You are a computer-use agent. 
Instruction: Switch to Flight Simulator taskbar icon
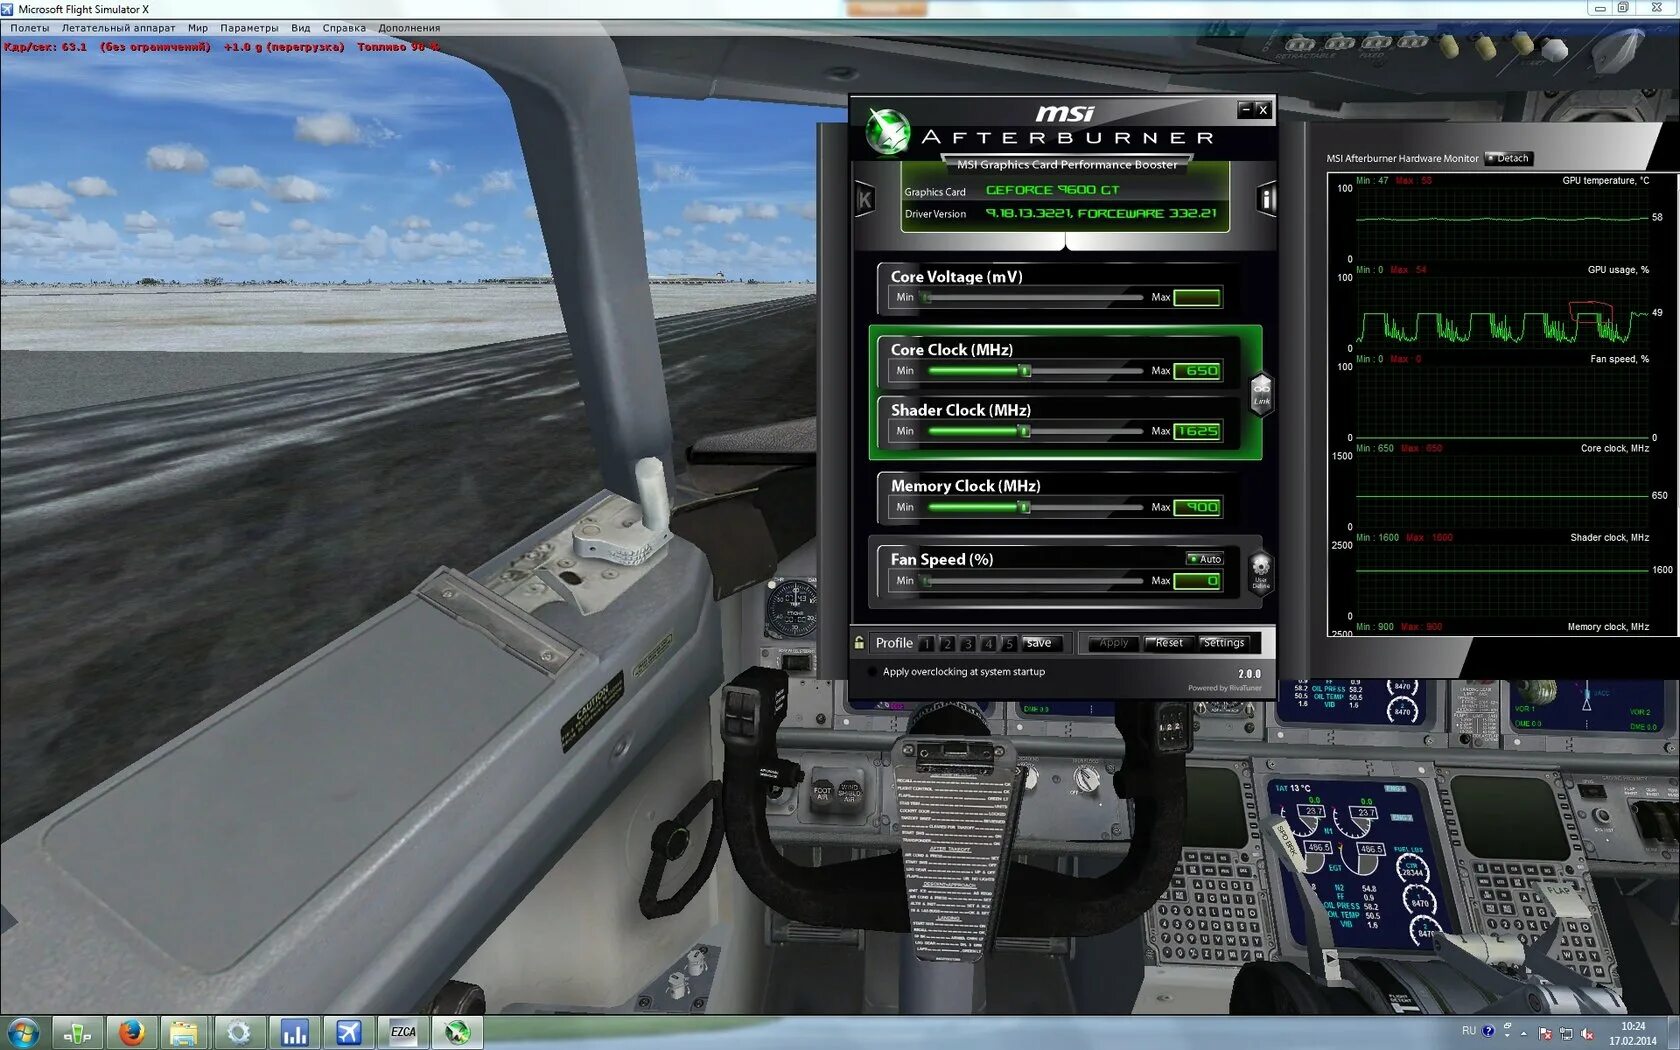coord(348,1033)
